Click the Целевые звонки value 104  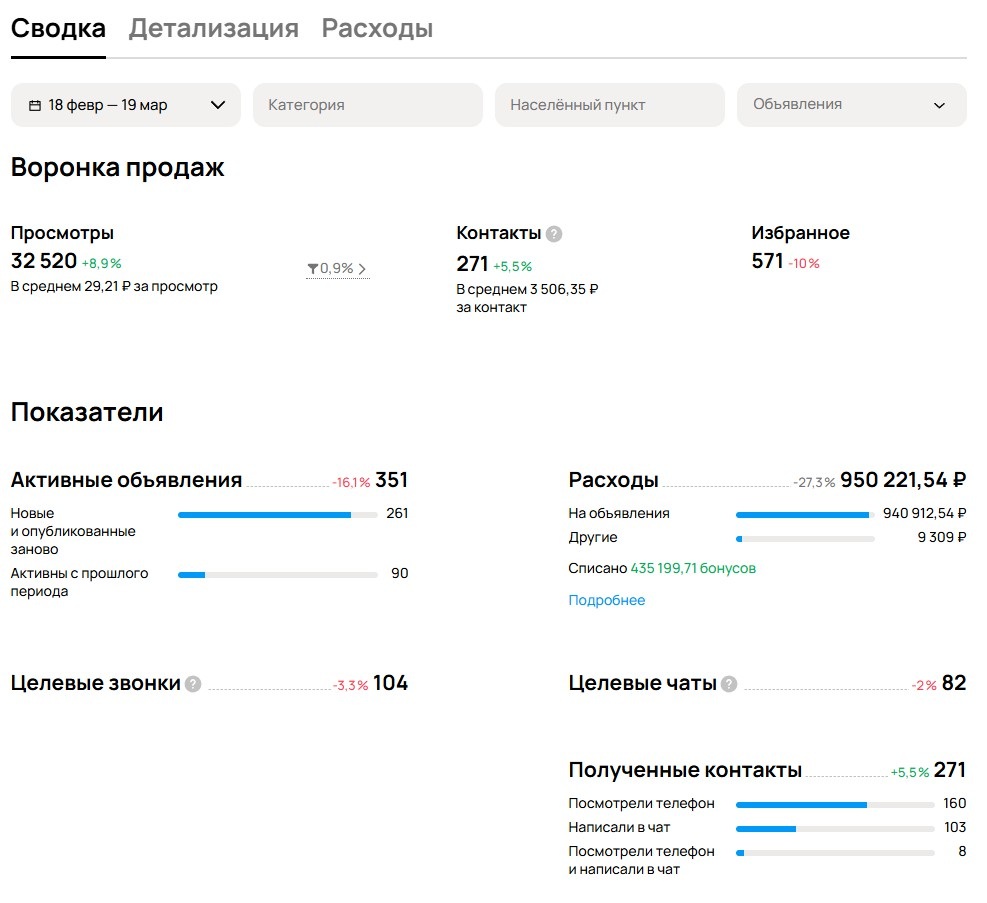coord(390,683)
